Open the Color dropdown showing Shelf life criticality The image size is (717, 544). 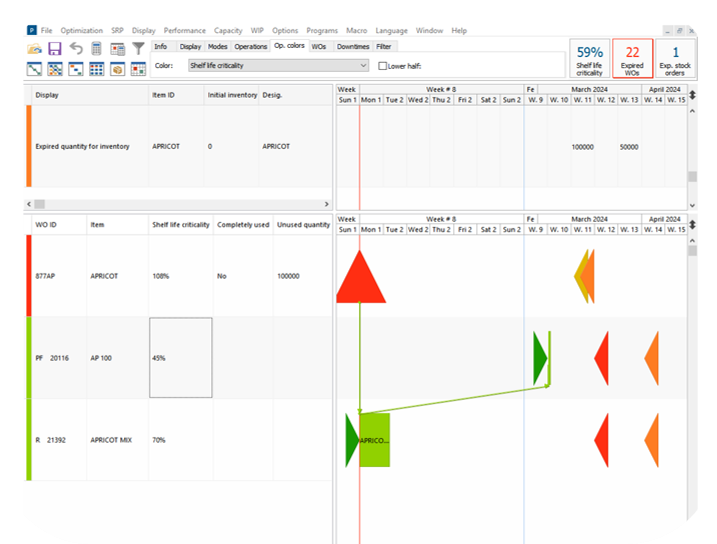pyautogui.click(x=277, y=66)
